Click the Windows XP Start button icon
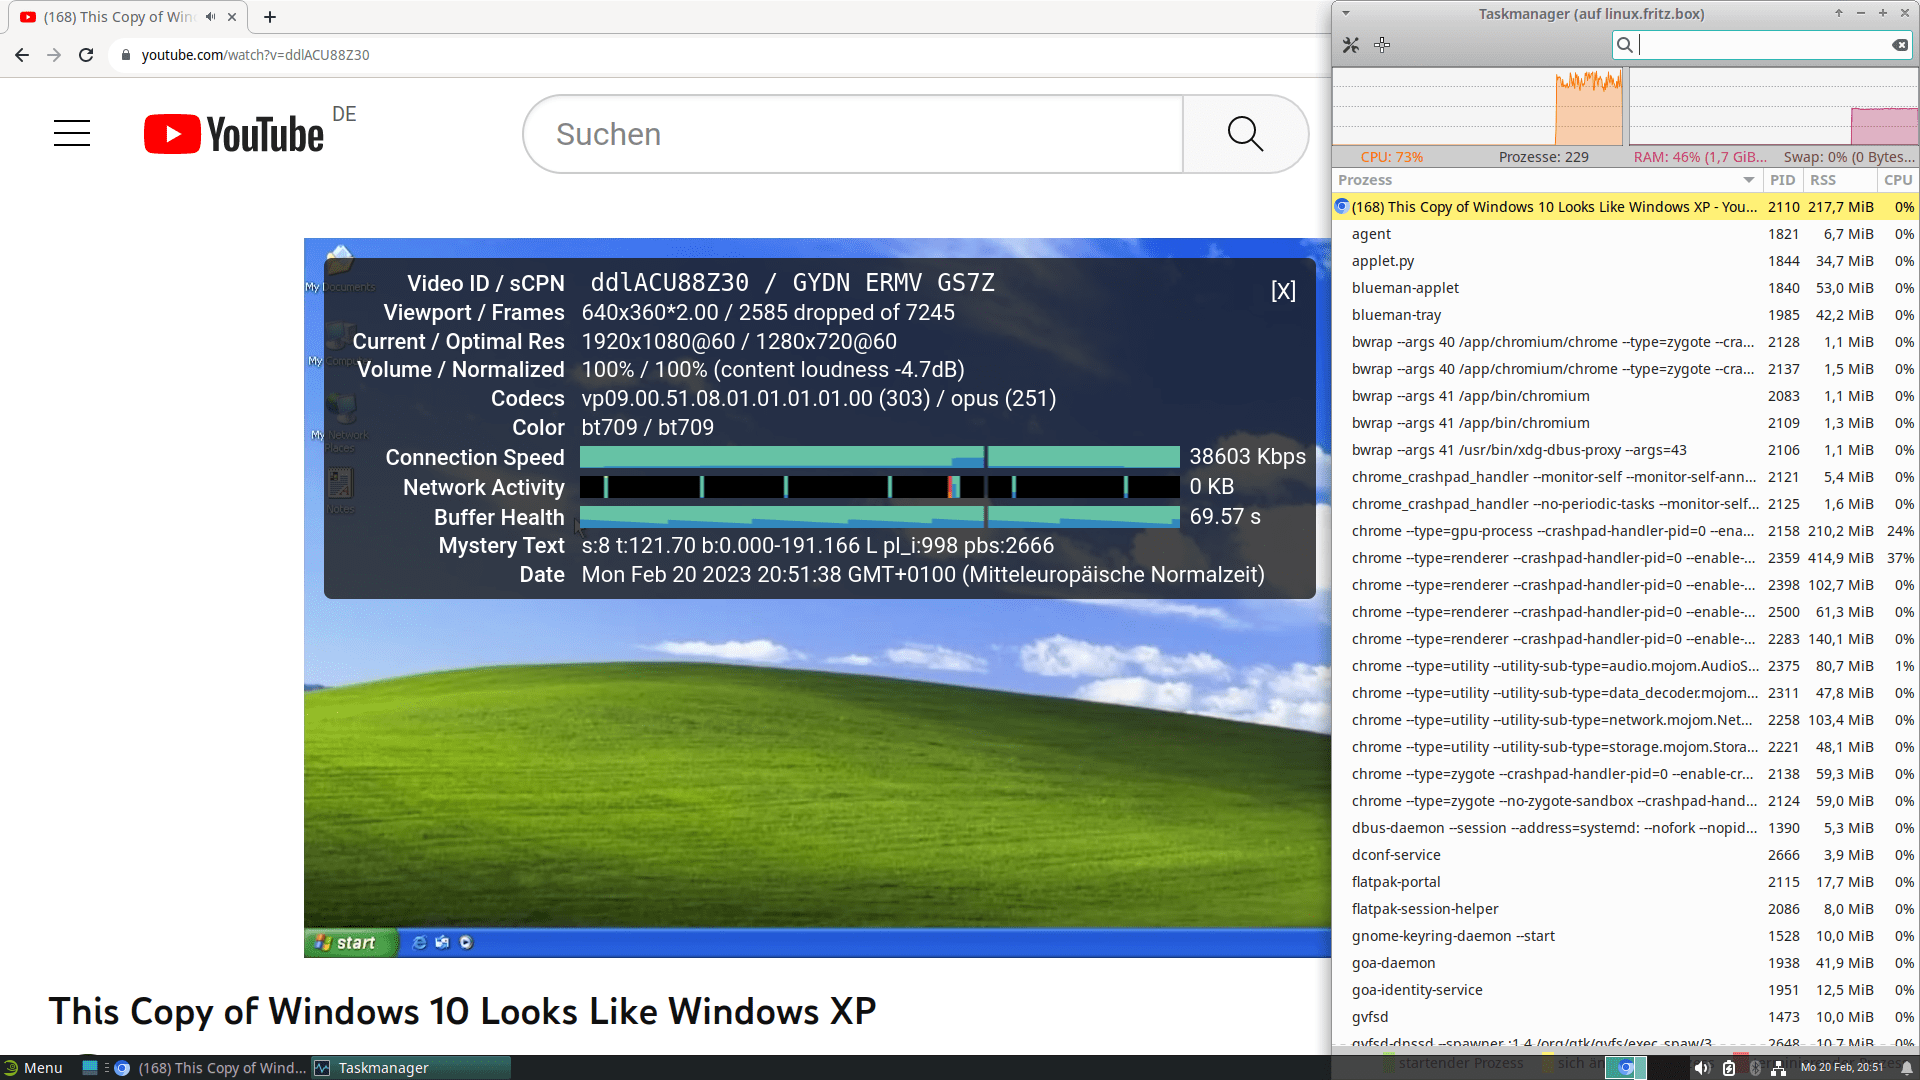1920x1080 pixels. point(347,942)
